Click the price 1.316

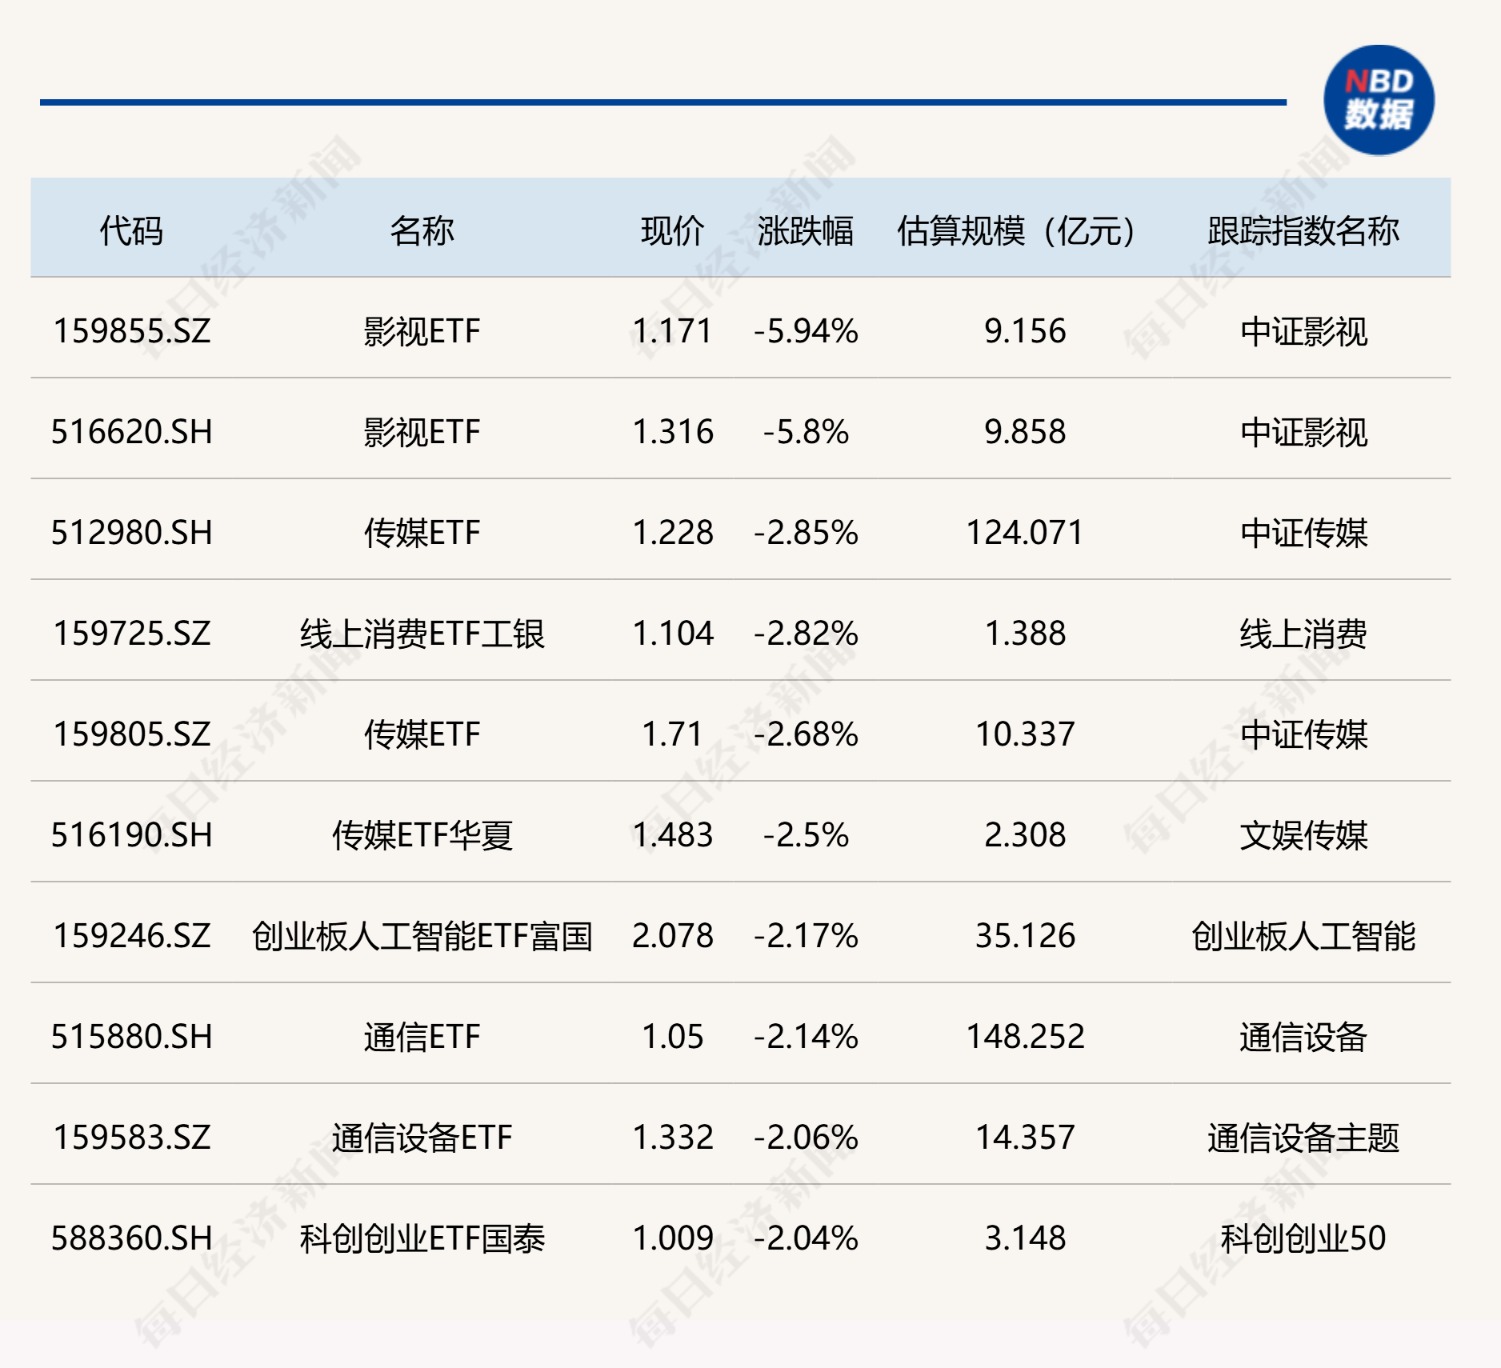673,432
